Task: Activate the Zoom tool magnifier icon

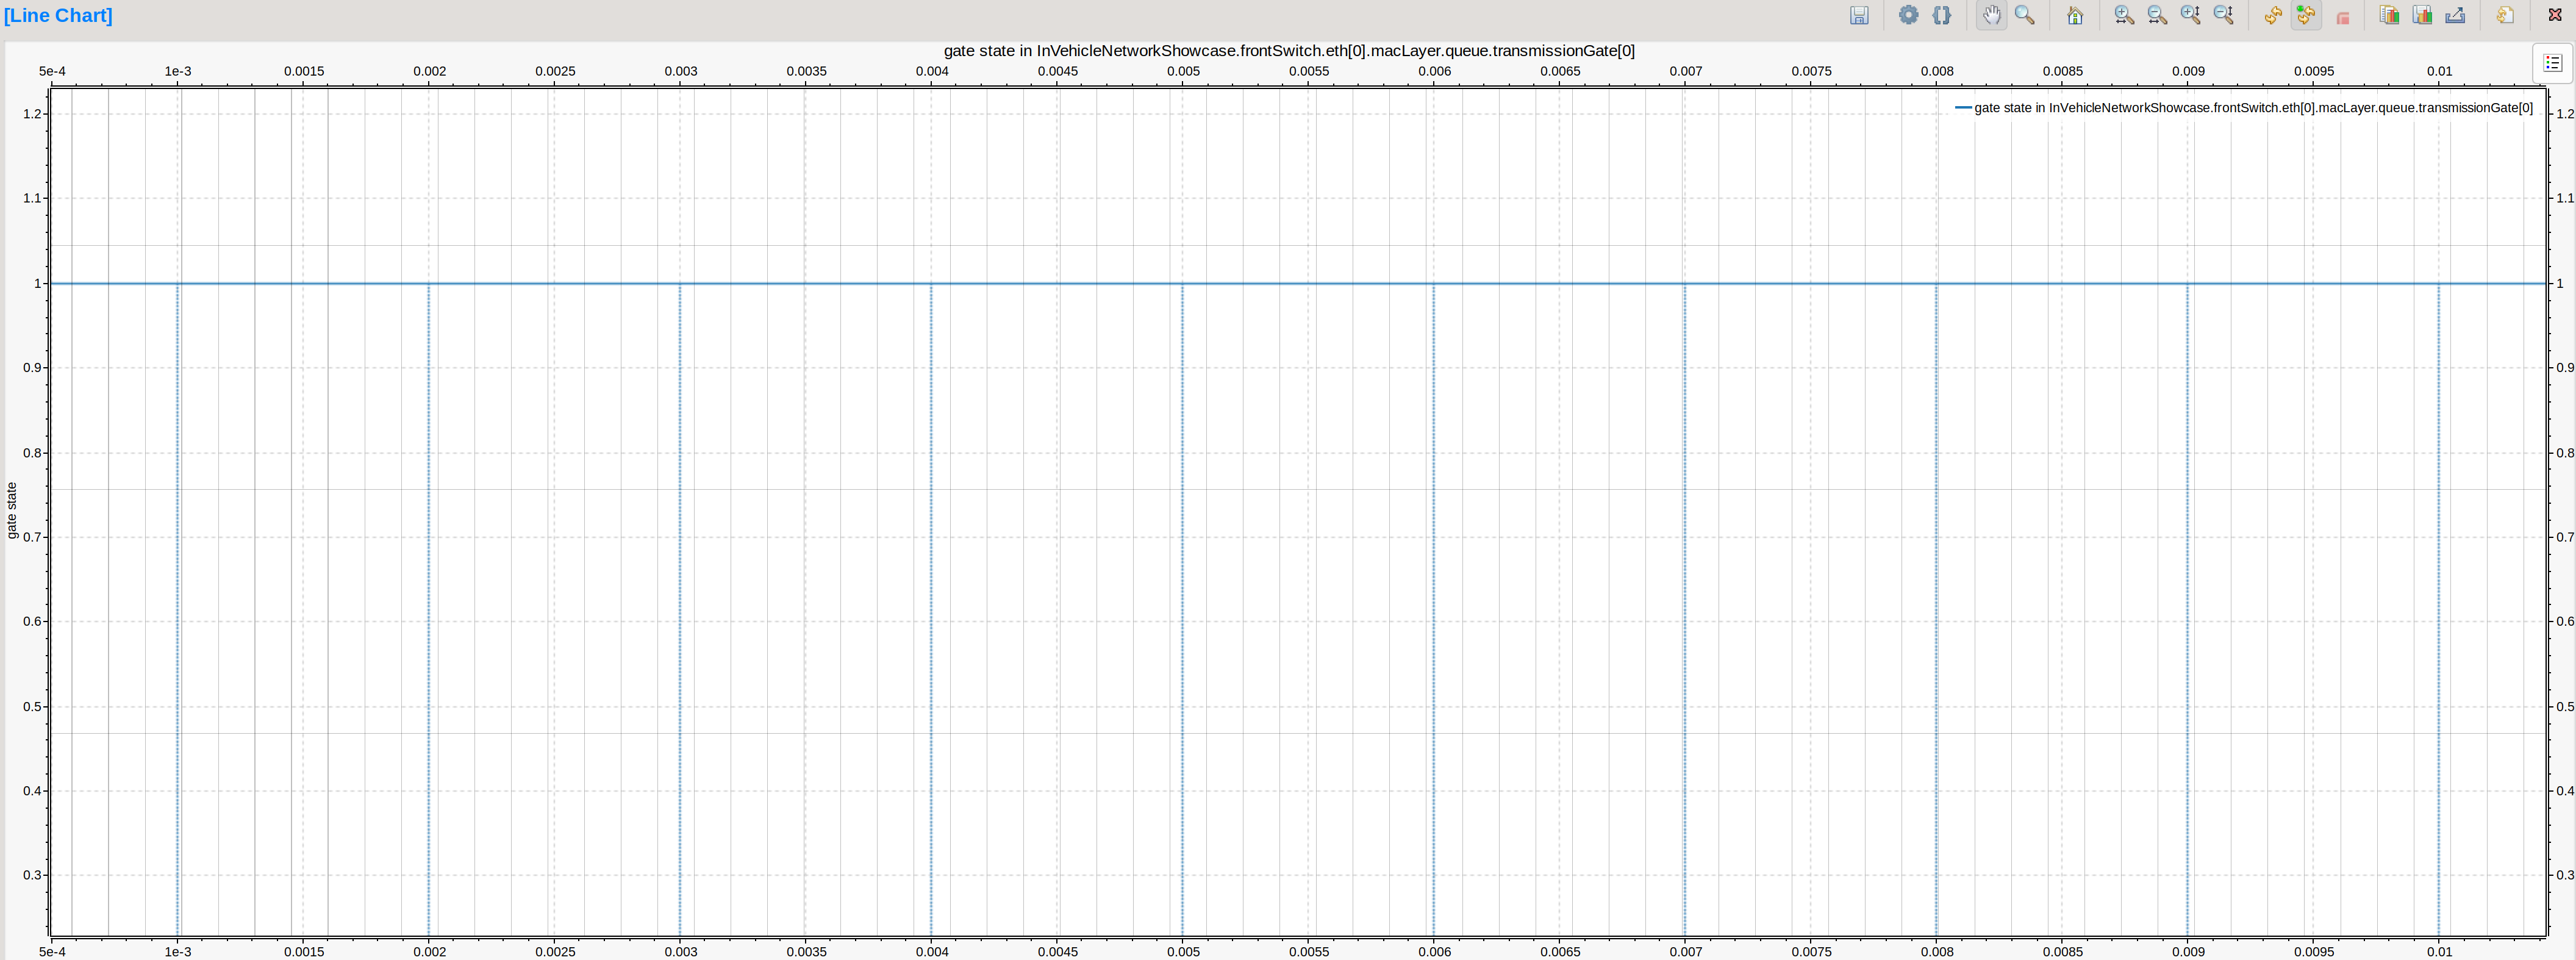Action: pos(2025,16)
